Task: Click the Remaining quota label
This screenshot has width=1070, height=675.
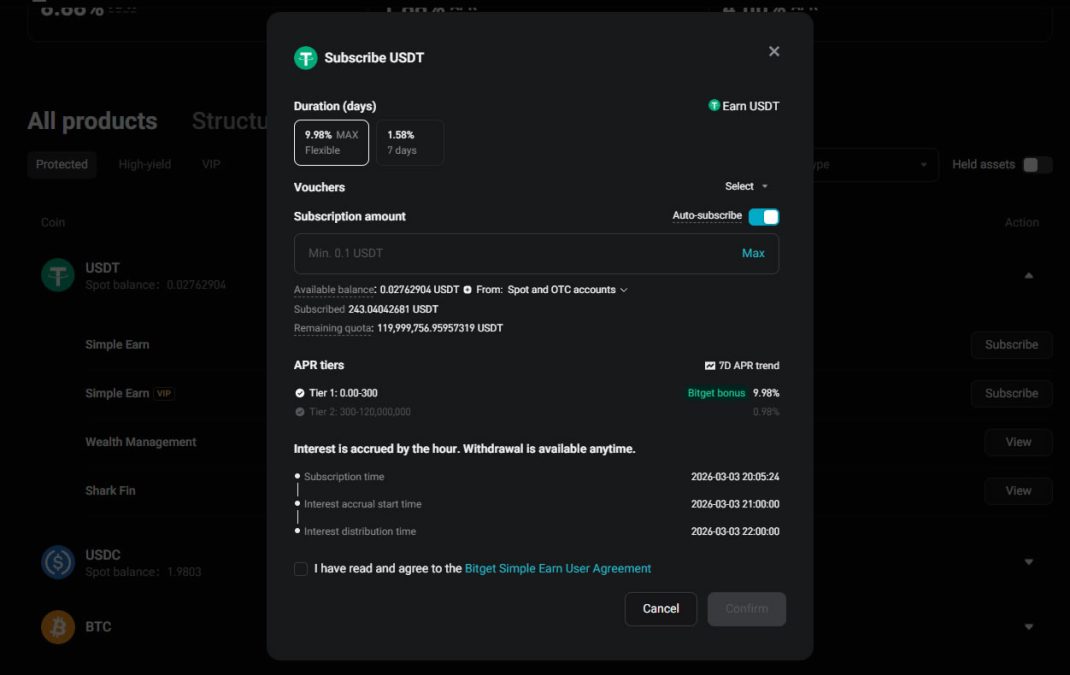Action: coord(332,328)
